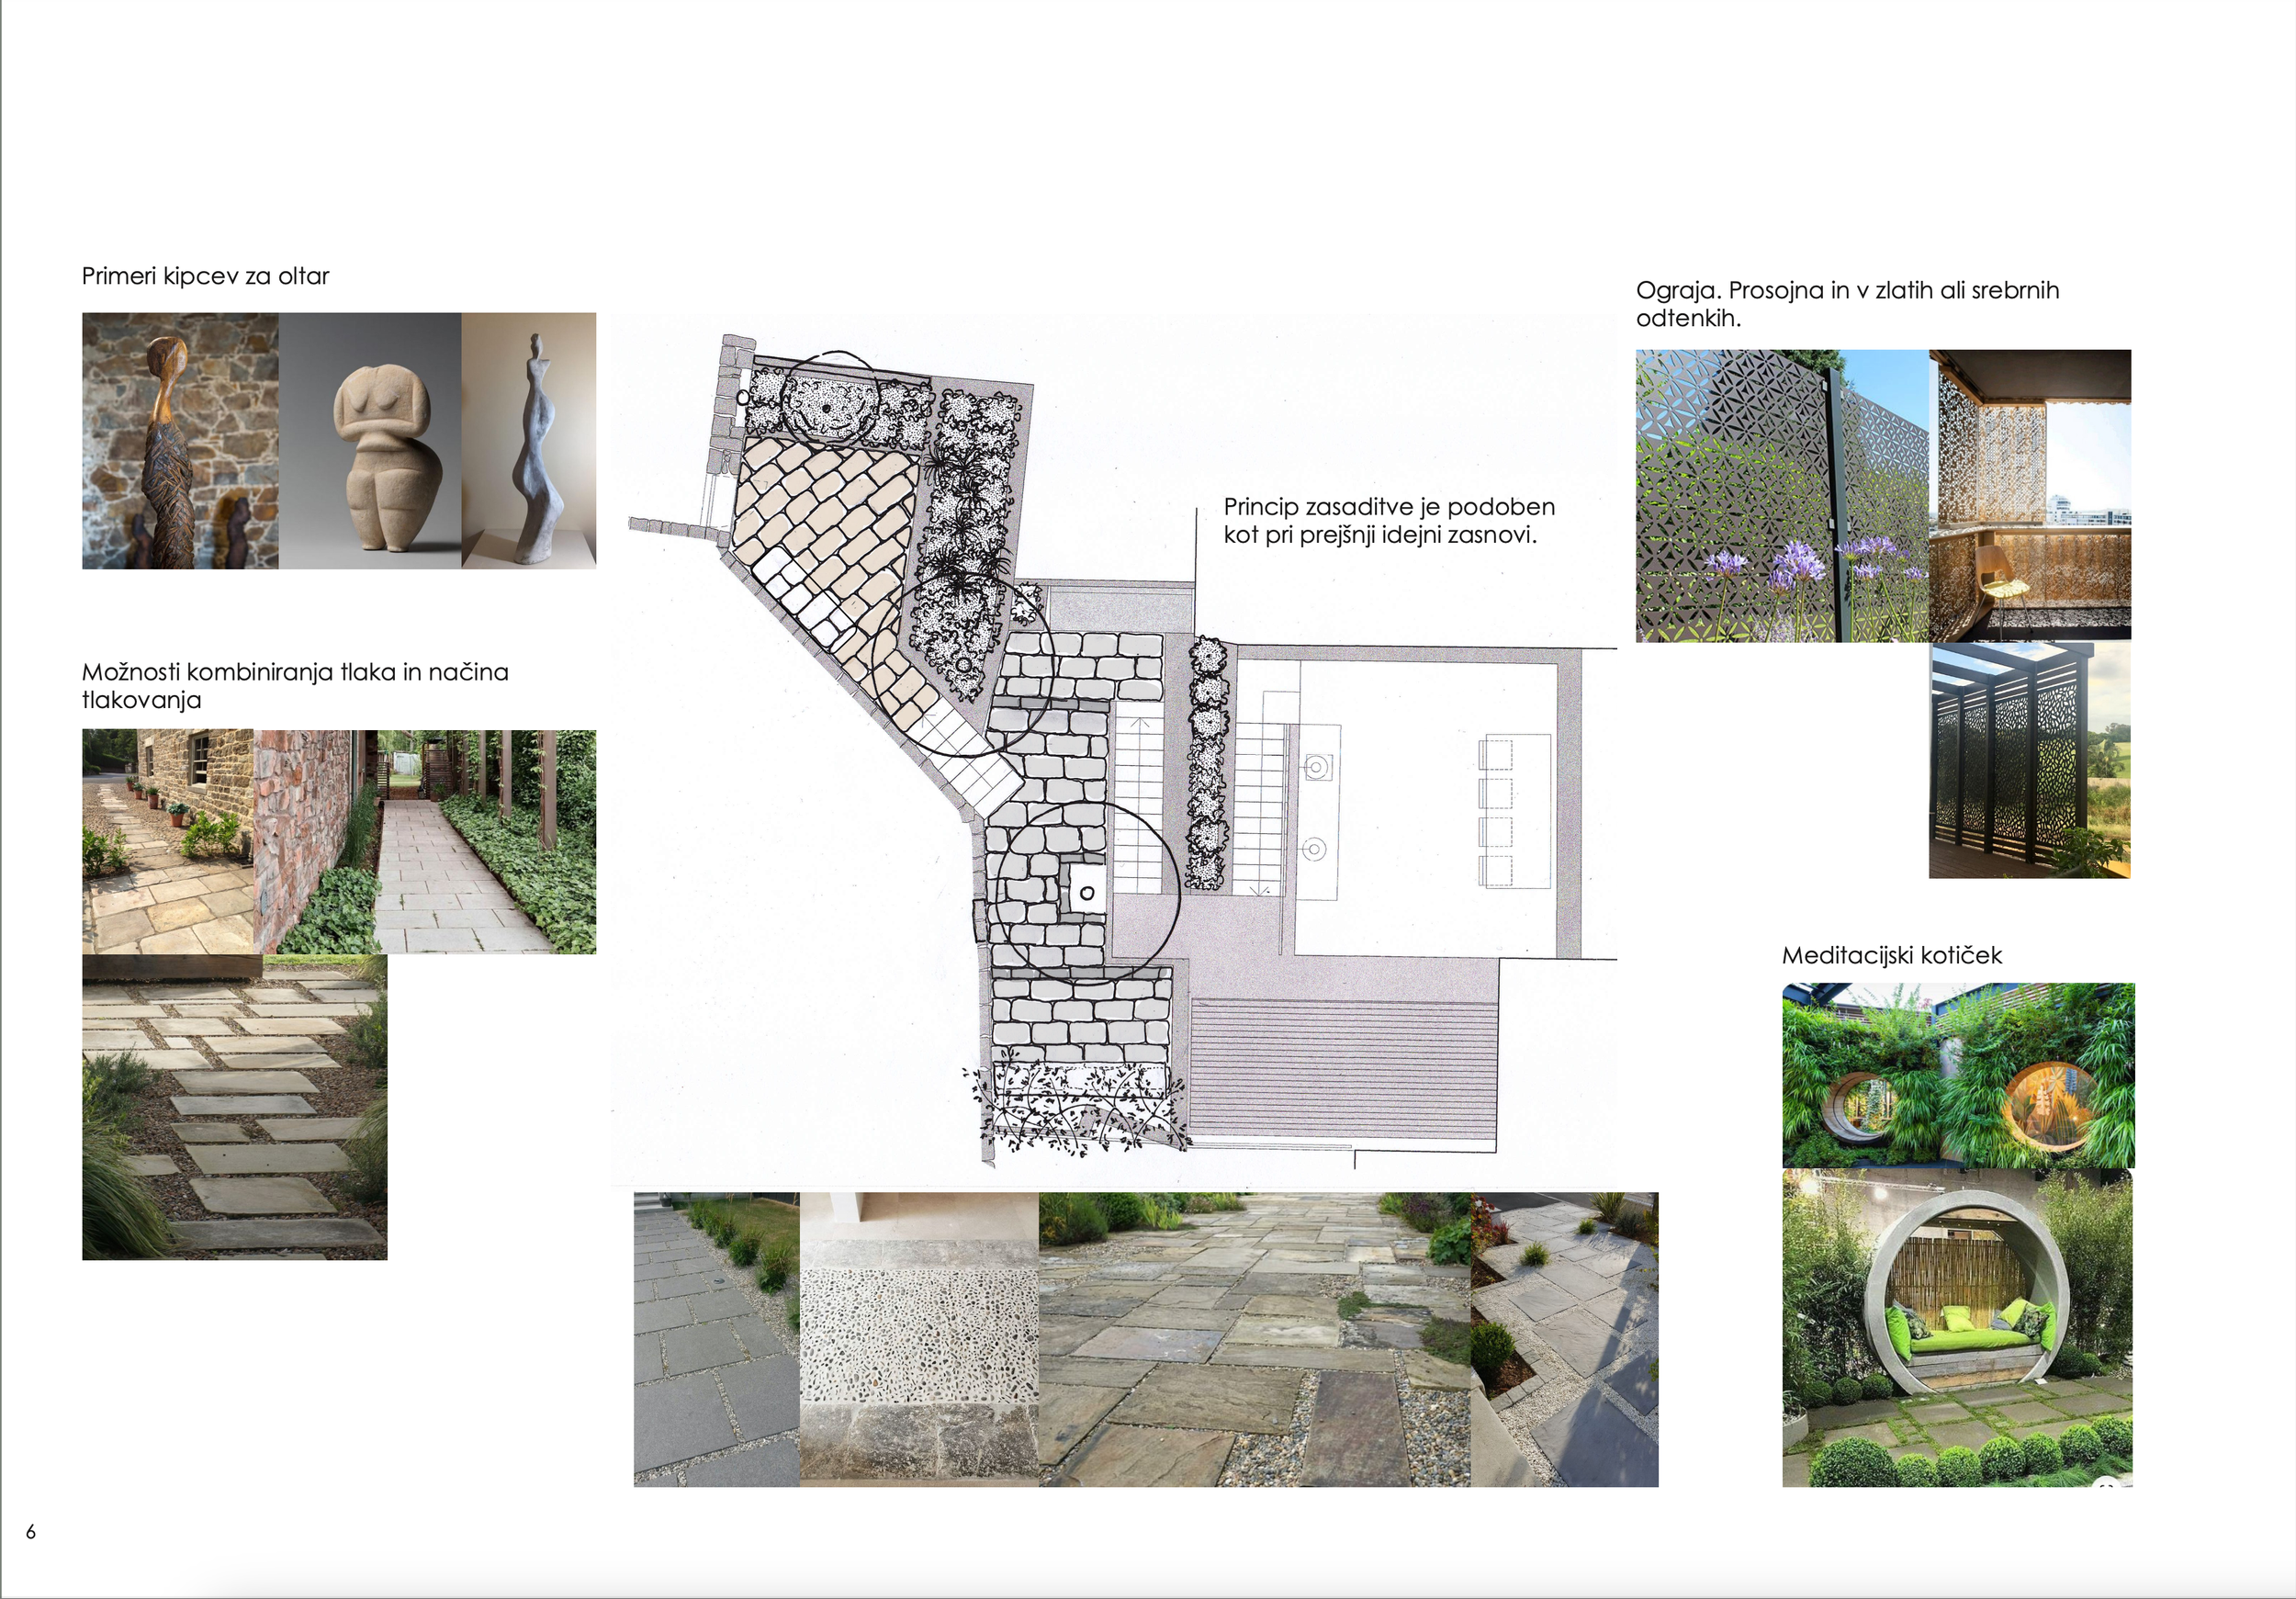The width and height of the screenshot is (2296, 1599).
Task: Select the dark pergola screen panels photo
Action: click(x=2029, y=761)
